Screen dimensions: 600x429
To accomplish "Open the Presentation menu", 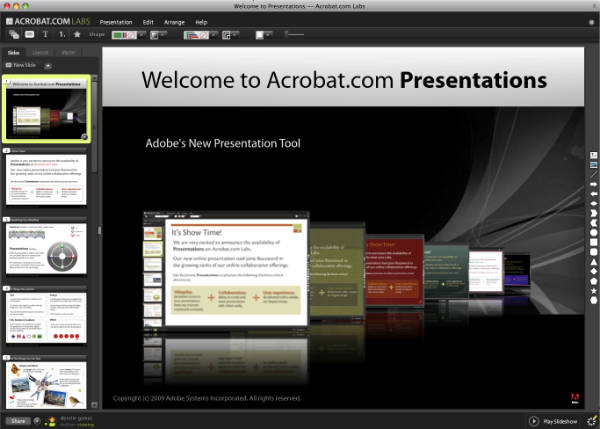I will coord(116,22).
